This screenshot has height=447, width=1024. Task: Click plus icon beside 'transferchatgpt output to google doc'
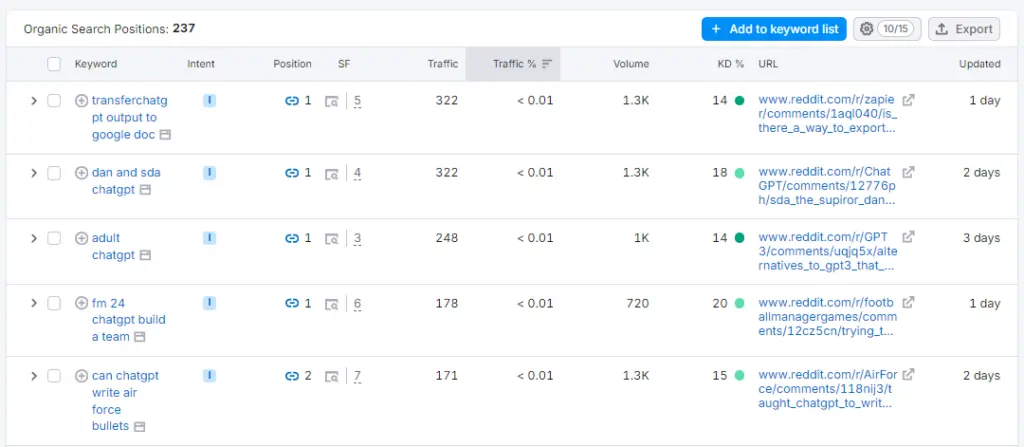click(82, 101)
